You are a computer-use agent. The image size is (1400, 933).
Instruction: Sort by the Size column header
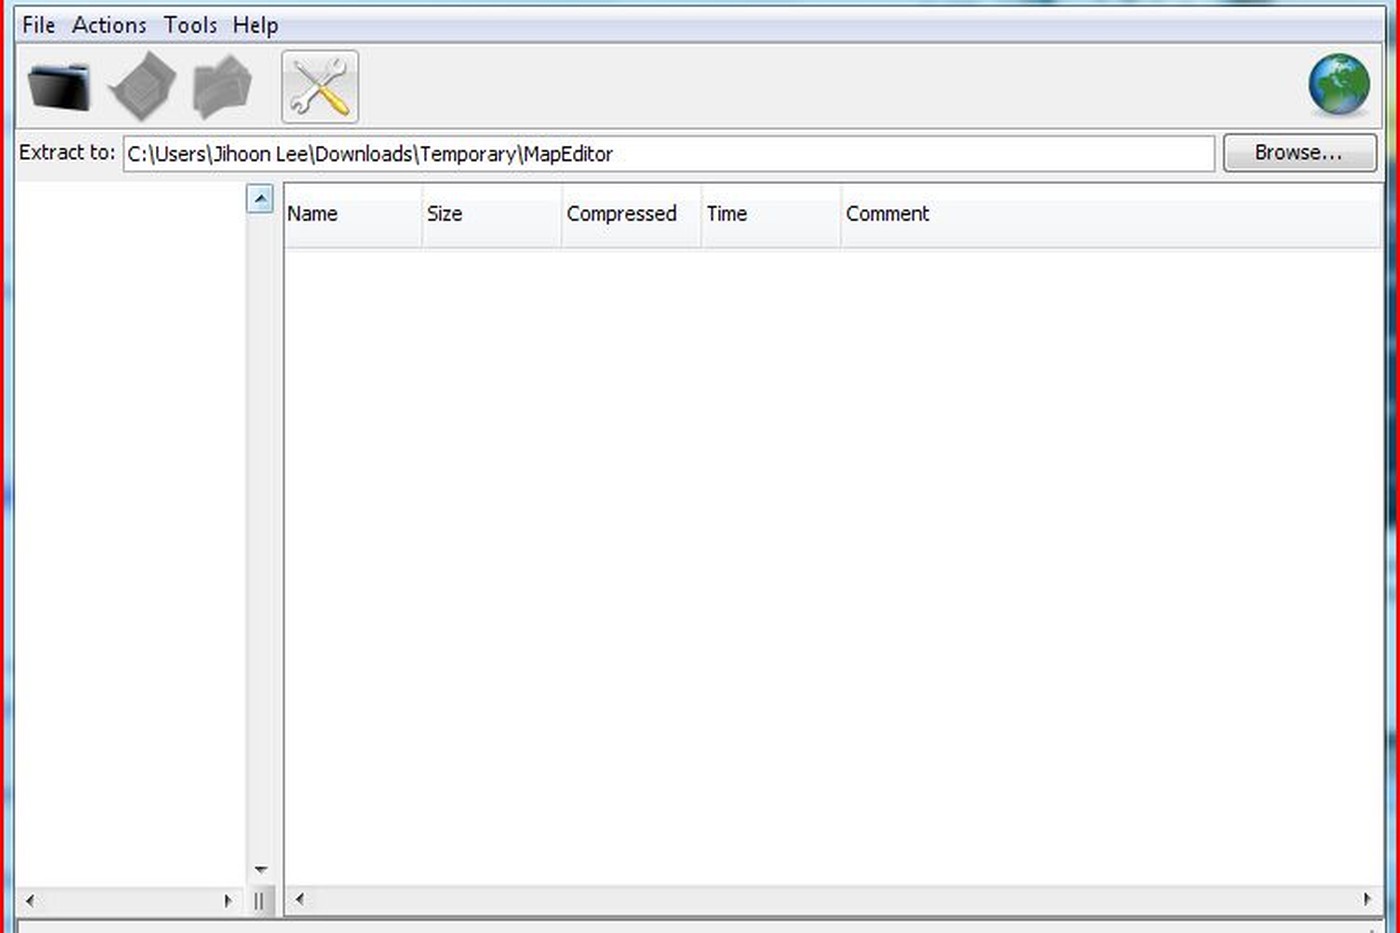[x=491, y=214]
